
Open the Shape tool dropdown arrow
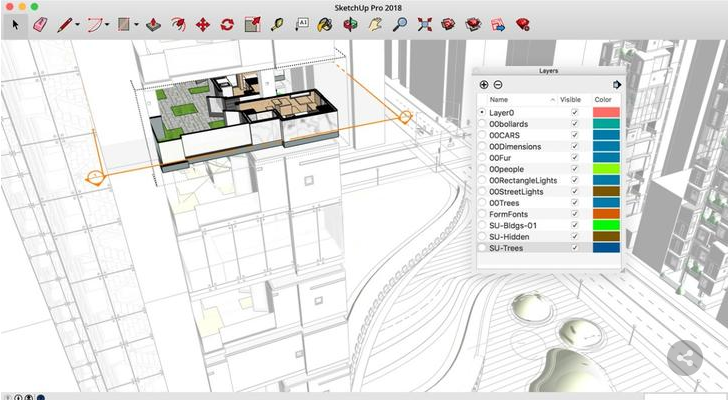click(x=136, y=25)
